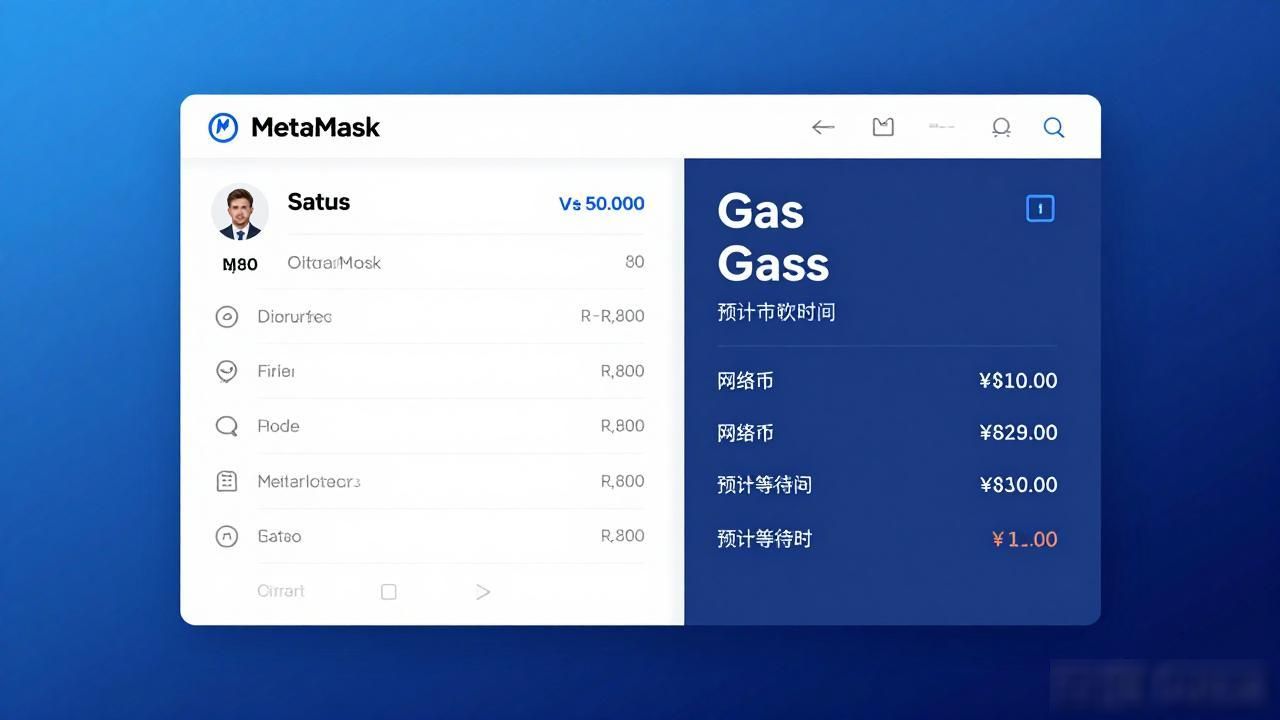Click the square icon beside Gas heading
The image size is (1280, 720).
coord(1040,208)
